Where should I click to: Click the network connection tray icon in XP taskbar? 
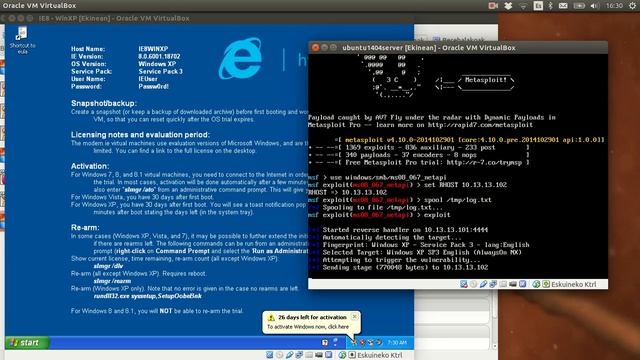(371, 342)
